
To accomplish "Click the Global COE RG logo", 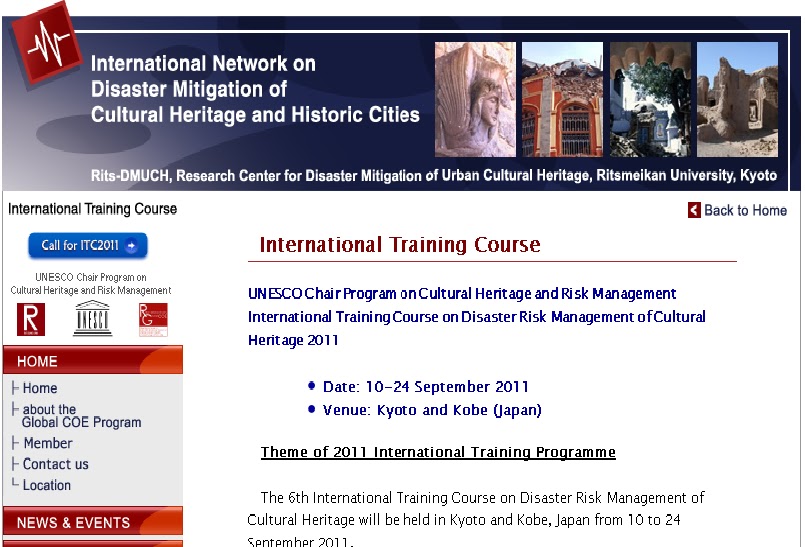I will pyautogui.click(x=153, y=320).
